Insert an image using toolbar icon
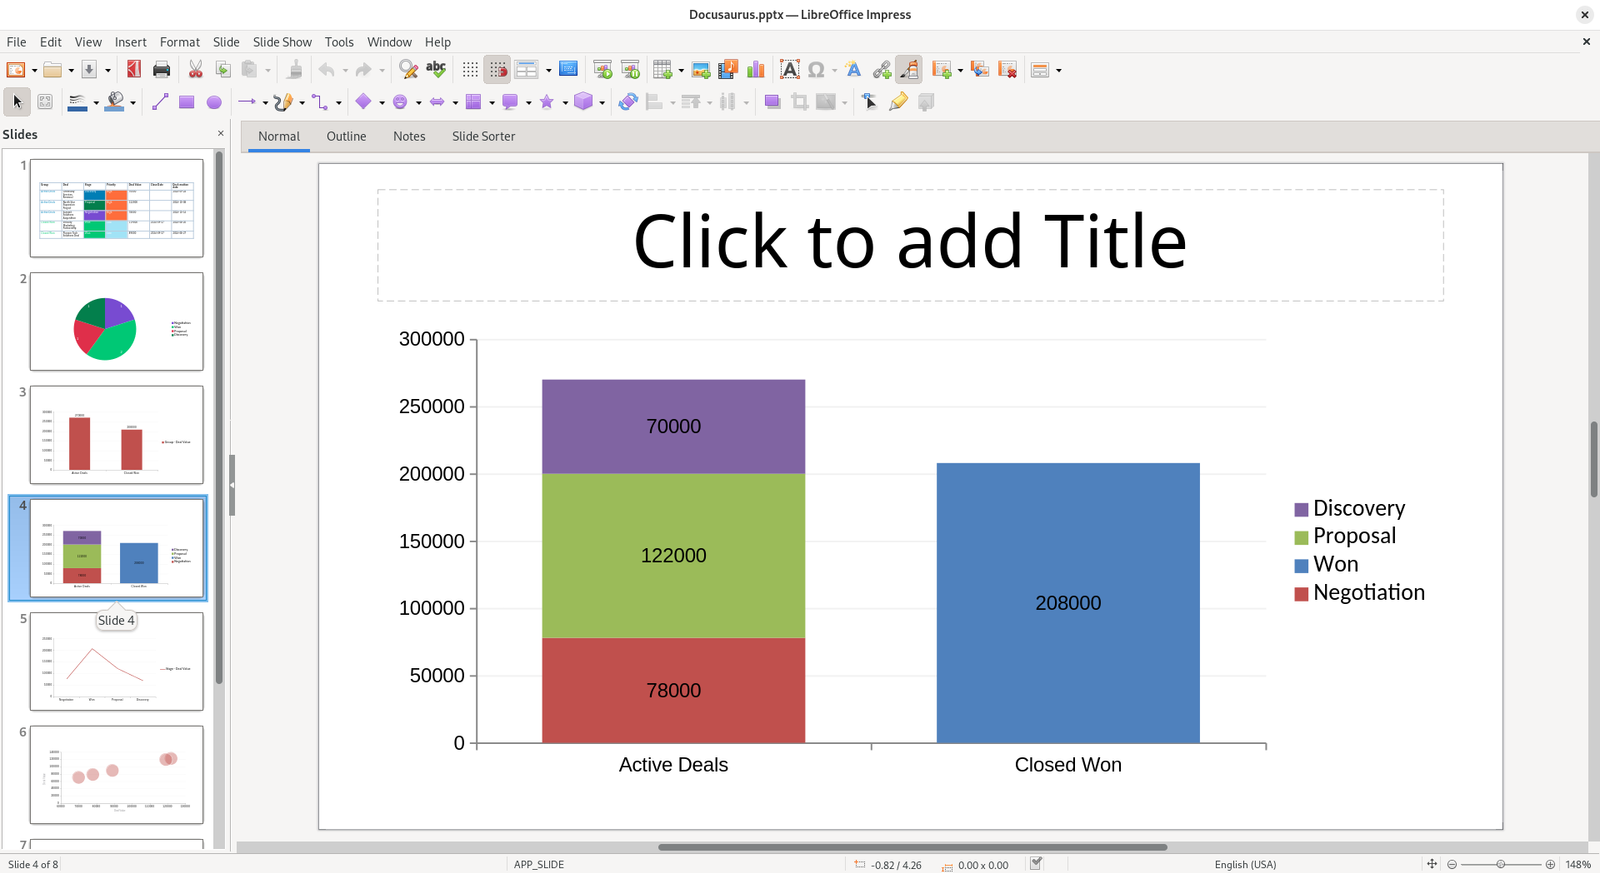Image resolution: width=1600 pixels, height=873 pixels. [x=701, y=69]
